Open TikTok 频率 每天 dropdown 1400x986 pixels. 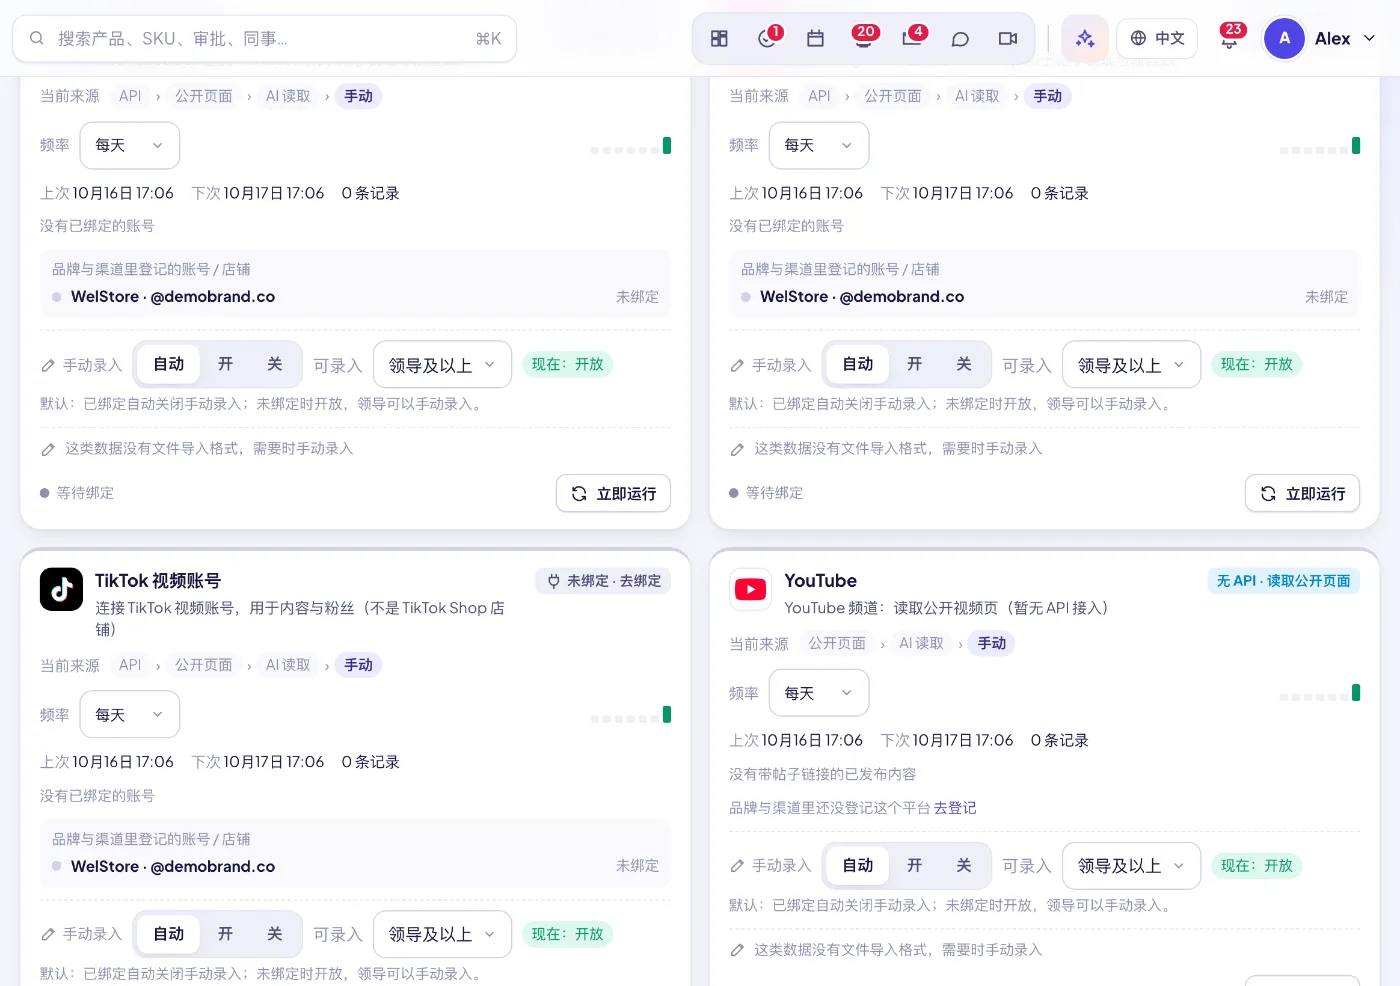click(130, 715)
